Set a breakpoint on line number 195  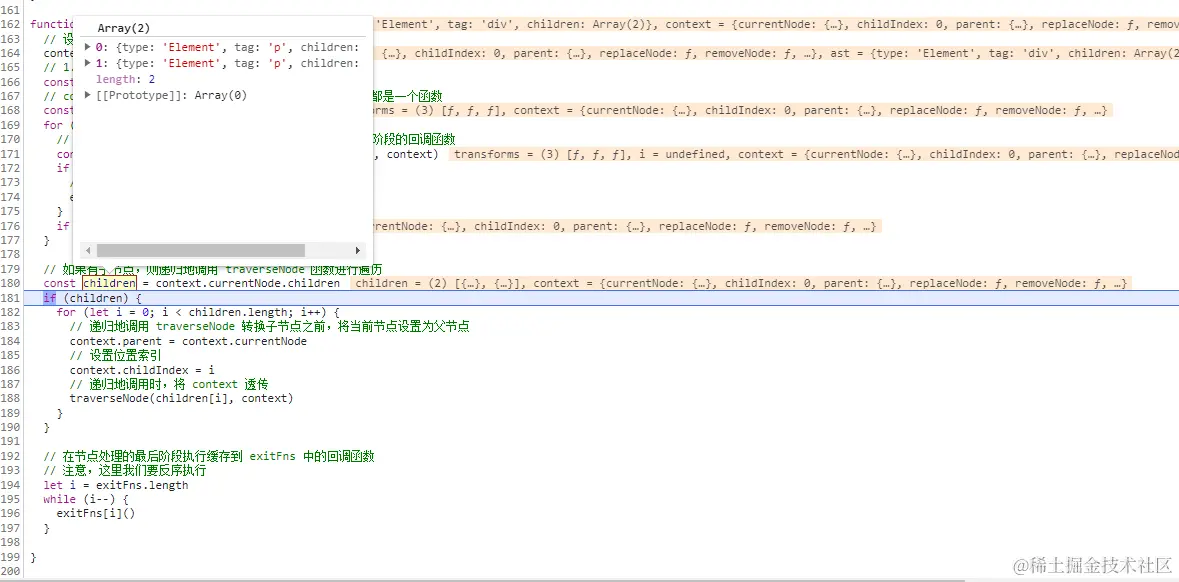11,499
